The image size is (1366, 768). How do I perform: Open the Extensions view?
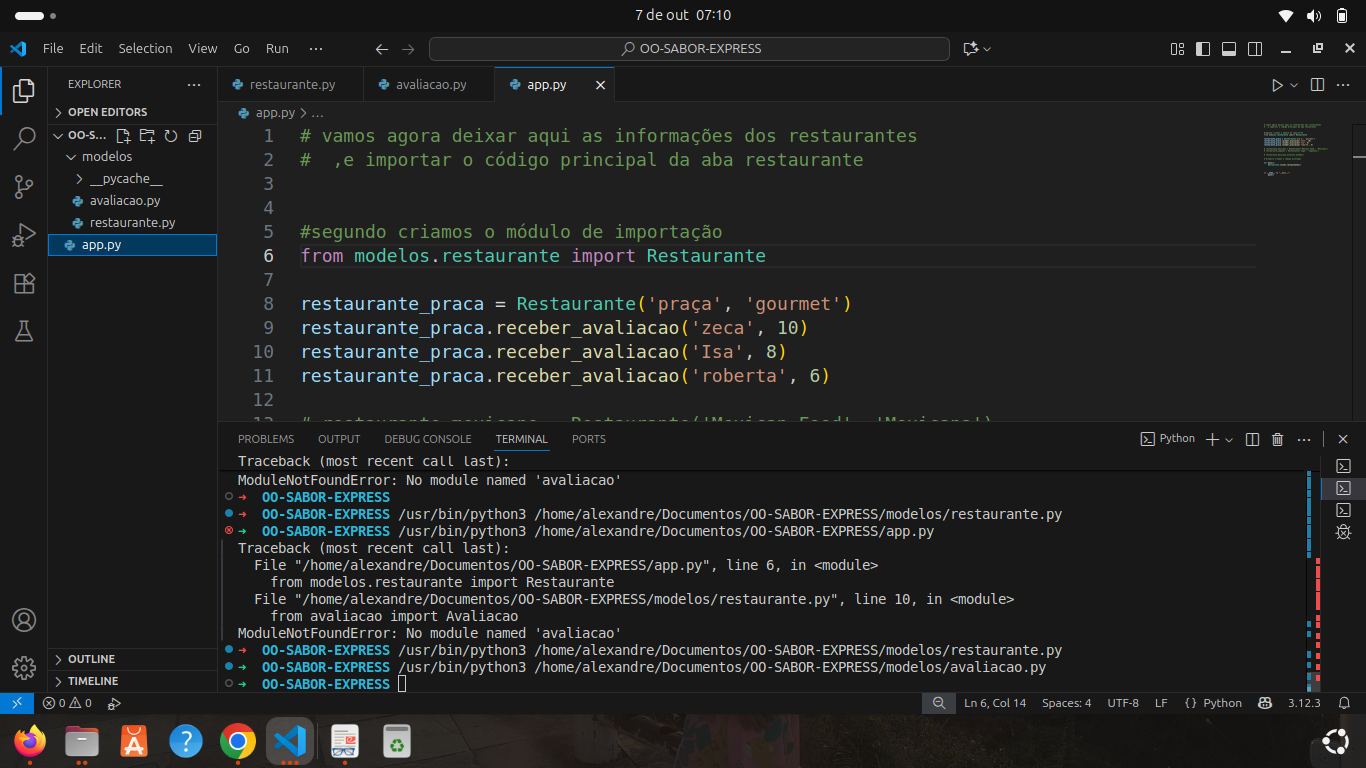(24, 284)
